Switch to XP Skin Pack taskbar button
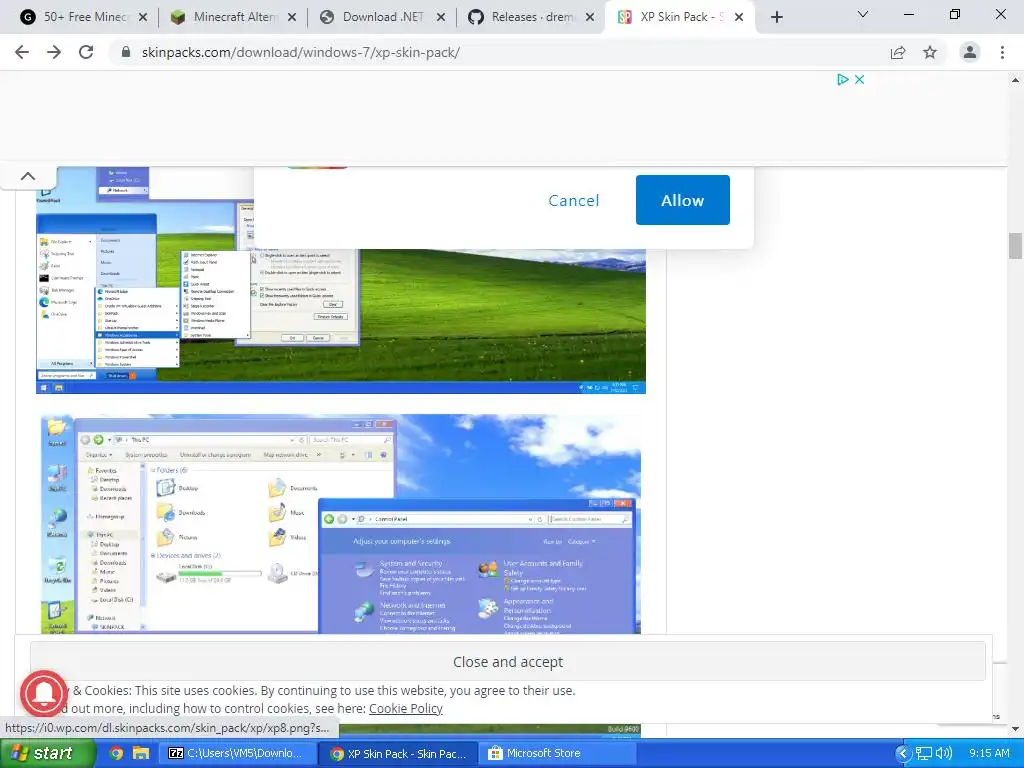Screen dimensions: 1024x768 tap(399, 753)
